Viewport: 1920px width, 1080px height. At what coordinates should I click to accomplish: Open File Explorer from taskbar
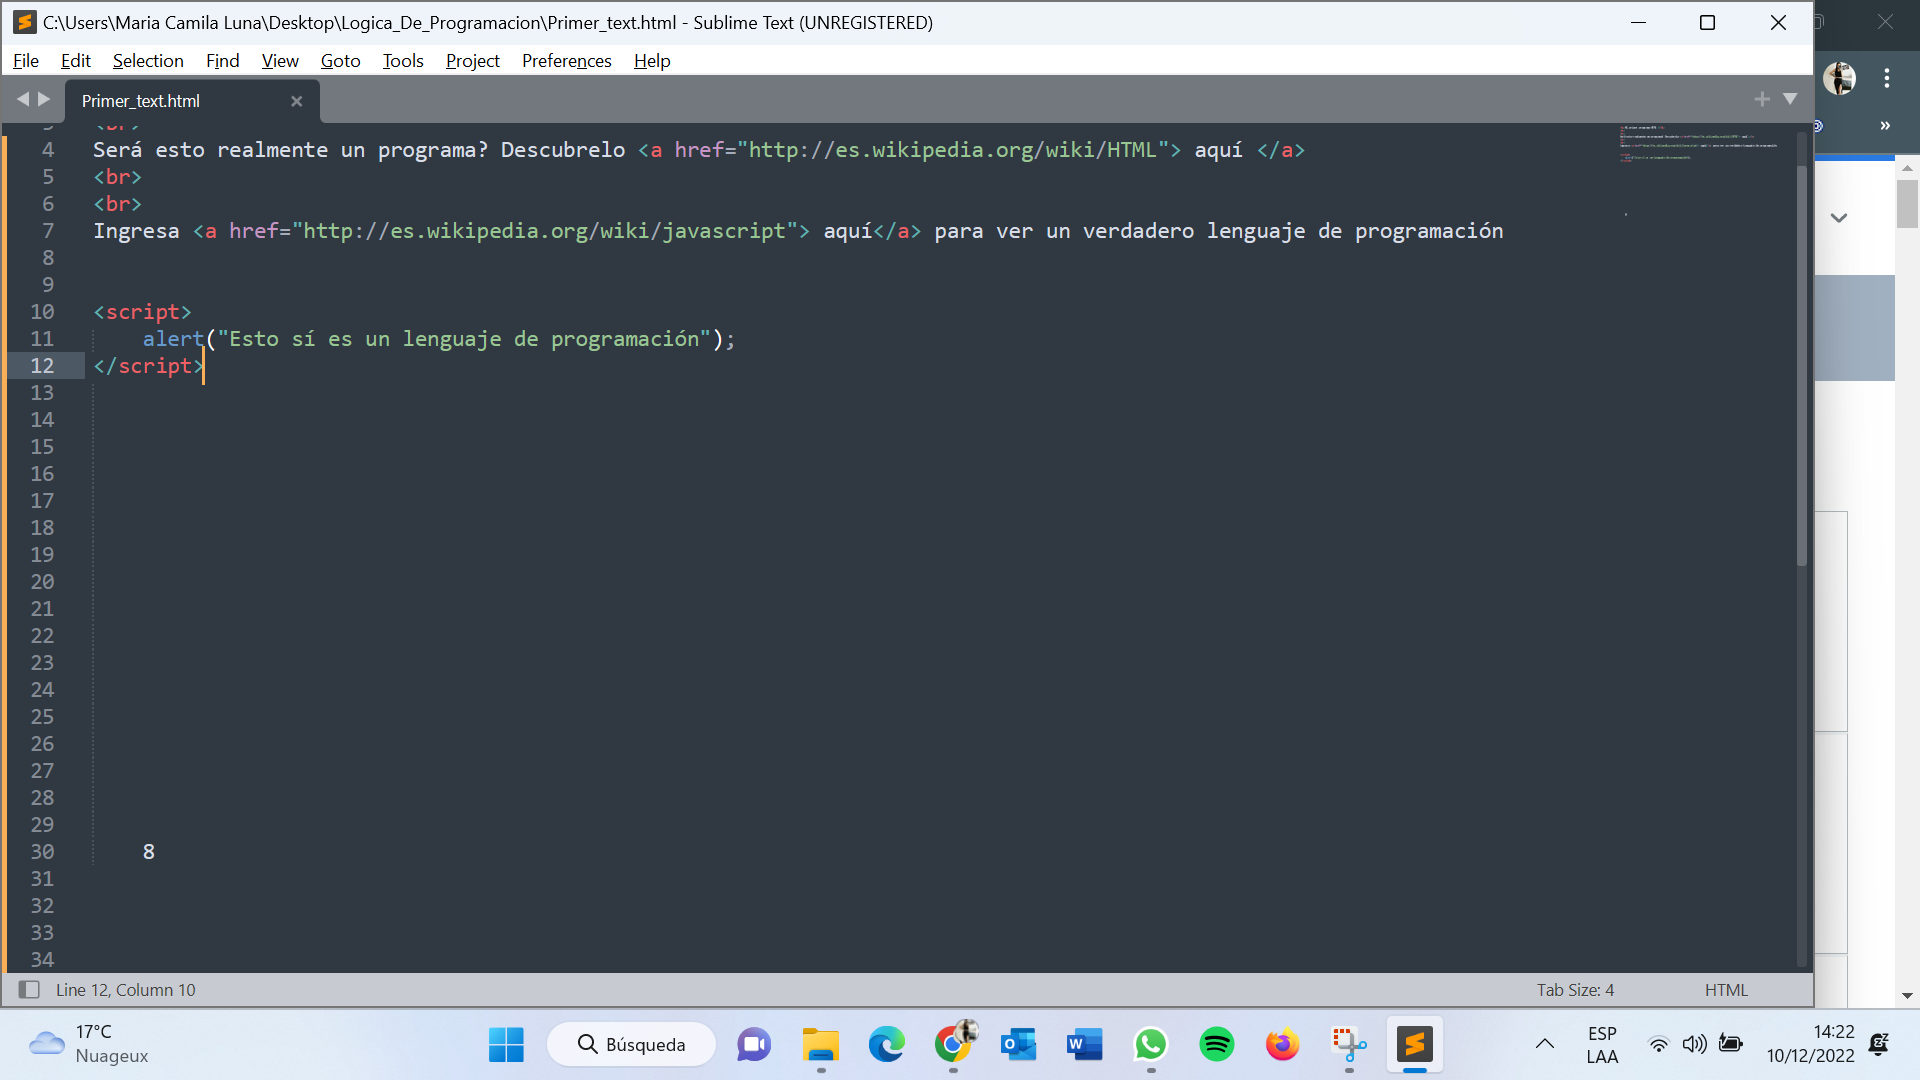tap(821, 1045)
